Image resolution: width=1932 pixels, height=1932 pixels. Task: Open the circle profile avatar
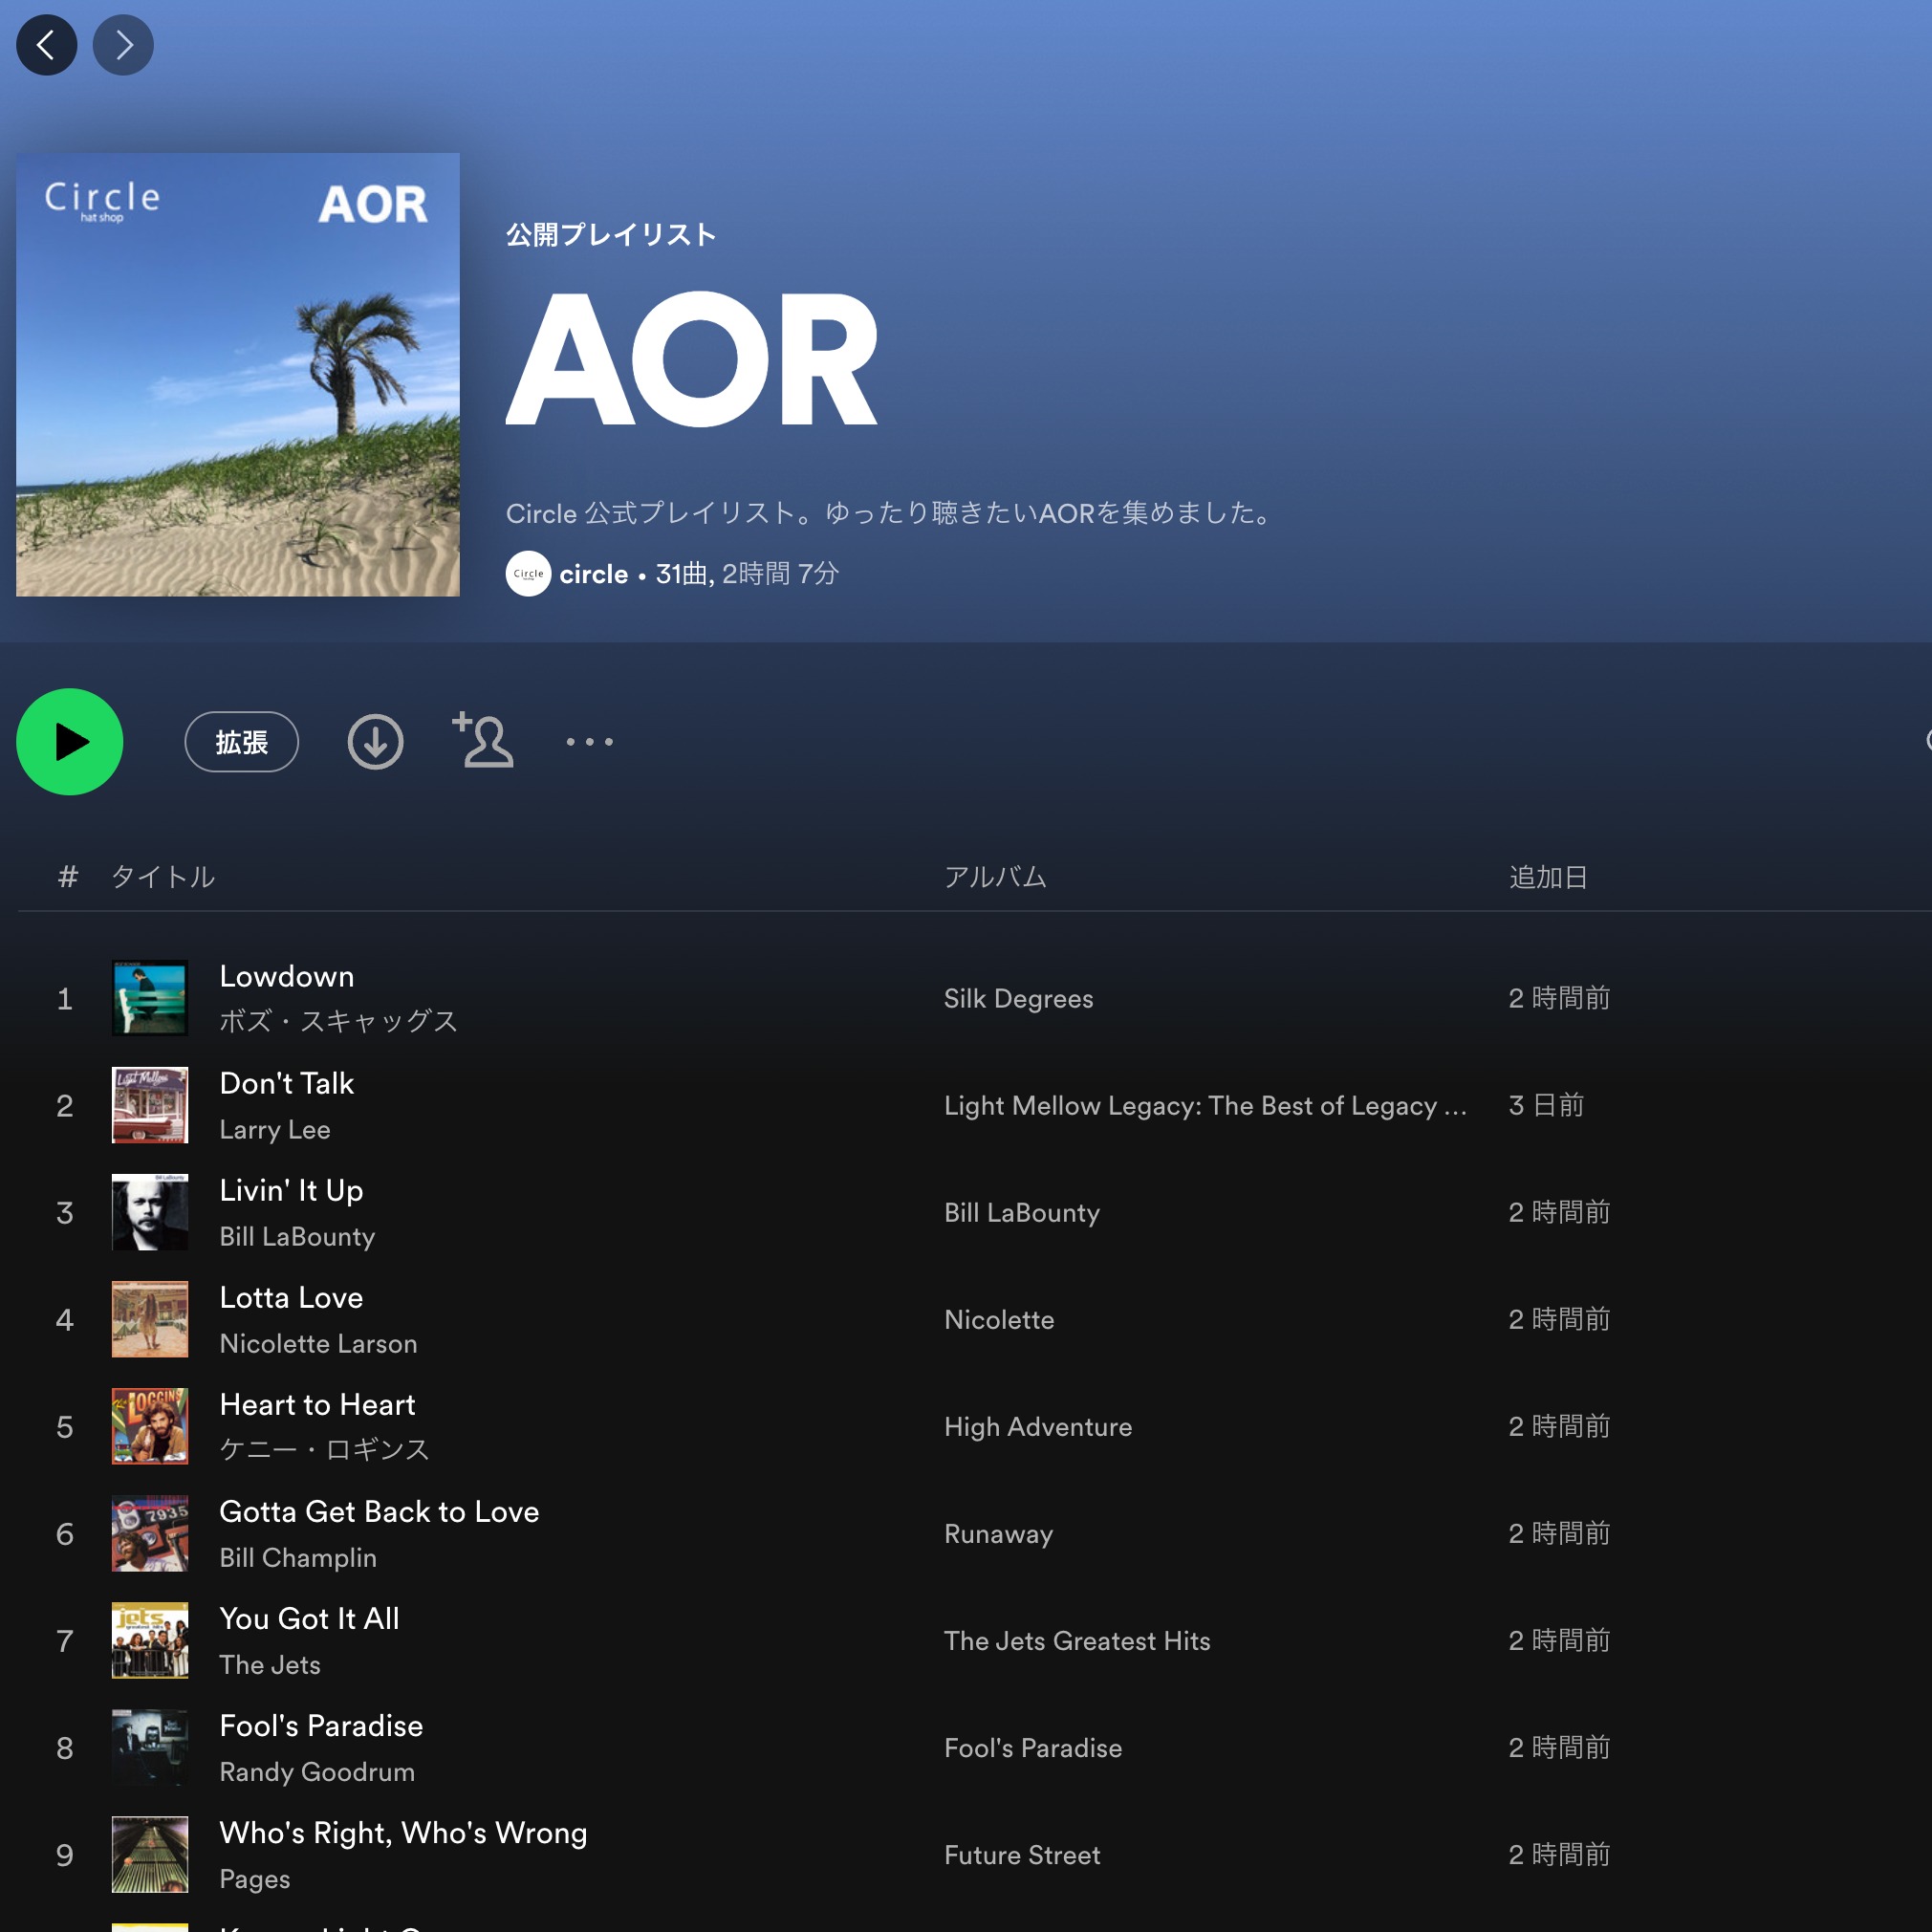tap(528, 574)
